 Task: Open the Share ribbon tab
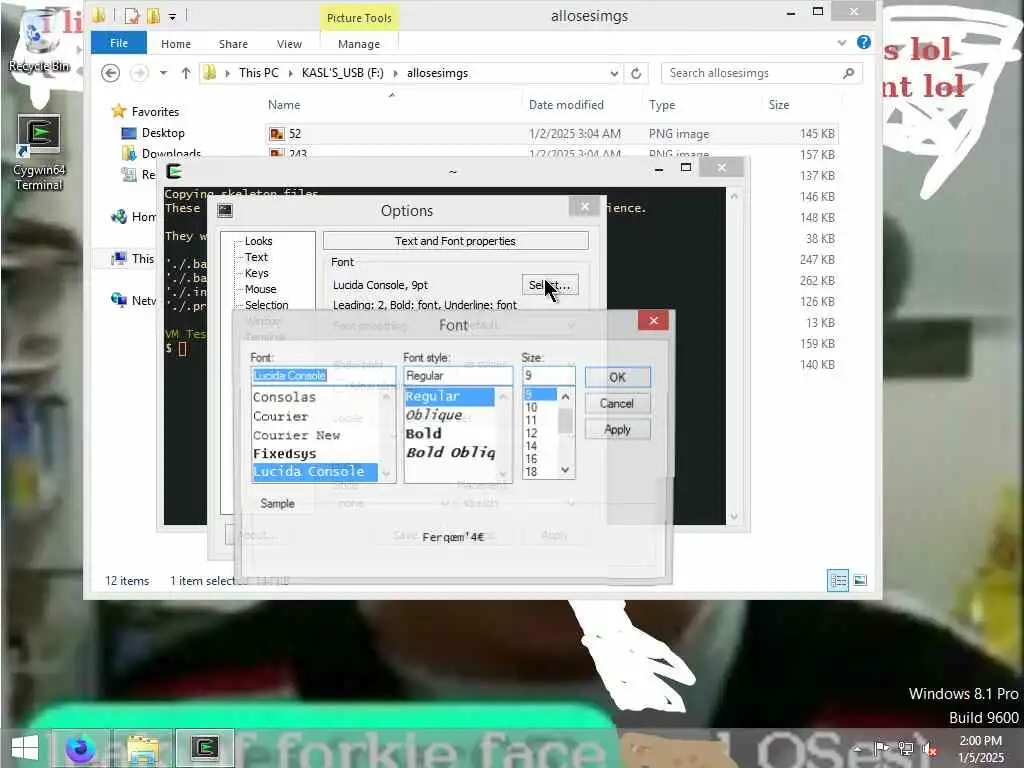click(233, 44)
